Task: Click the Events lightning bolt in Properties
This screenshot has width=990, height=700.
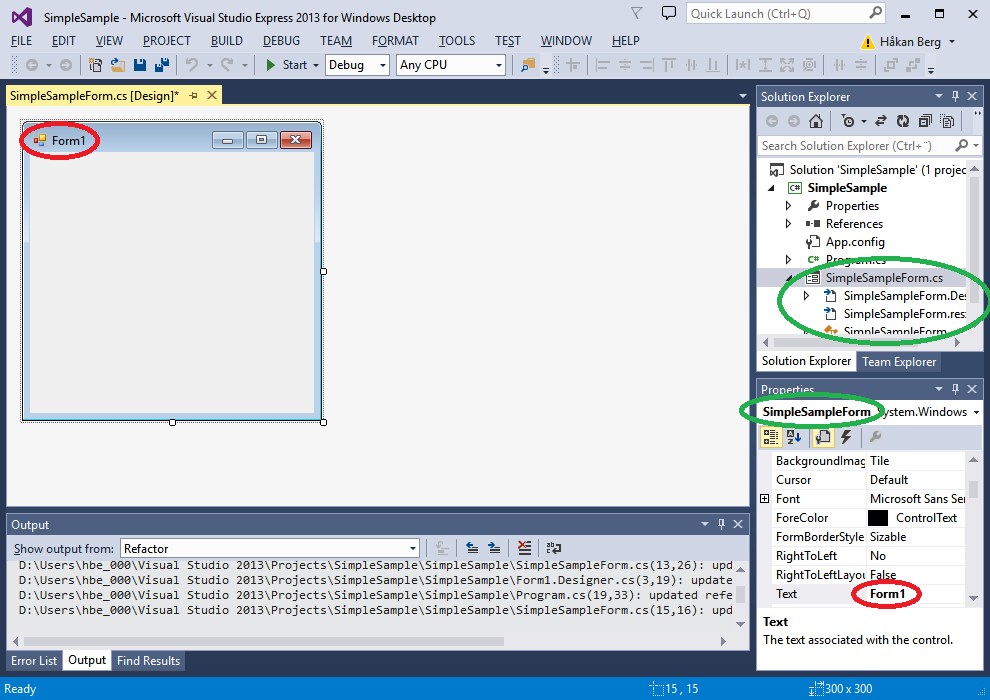Action: tap(846, 437)
